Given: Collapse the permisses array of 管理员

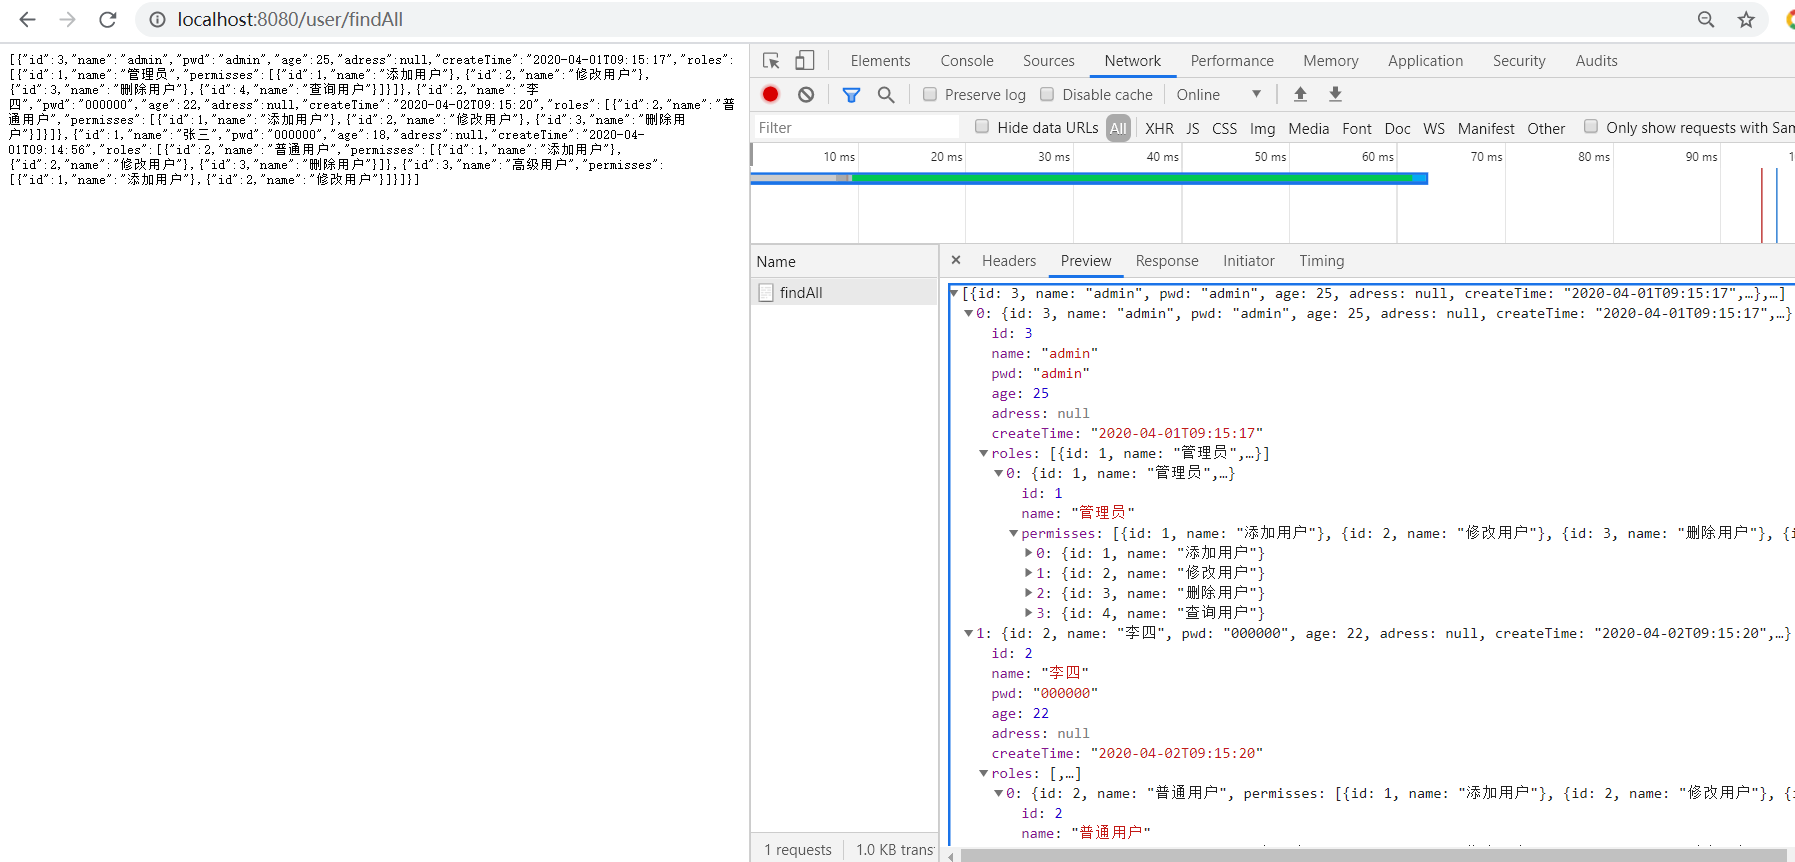Looking at the screenshot, I should point(1014,533).
